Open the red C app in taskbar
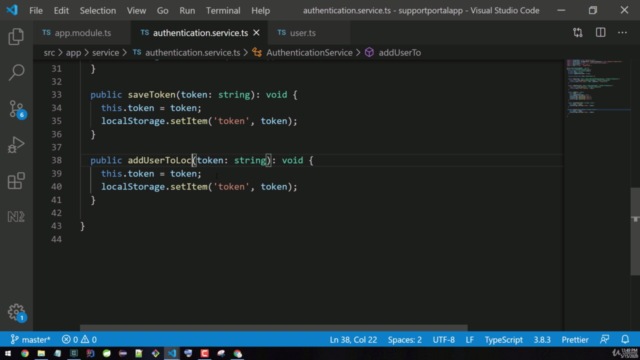The width and height of the screenshot is (640, 360). 204,353
